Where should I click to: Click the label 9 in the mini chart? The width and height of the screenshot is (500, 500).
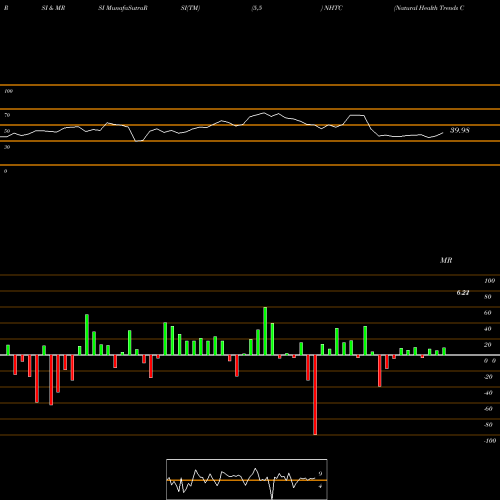(320, 474)
